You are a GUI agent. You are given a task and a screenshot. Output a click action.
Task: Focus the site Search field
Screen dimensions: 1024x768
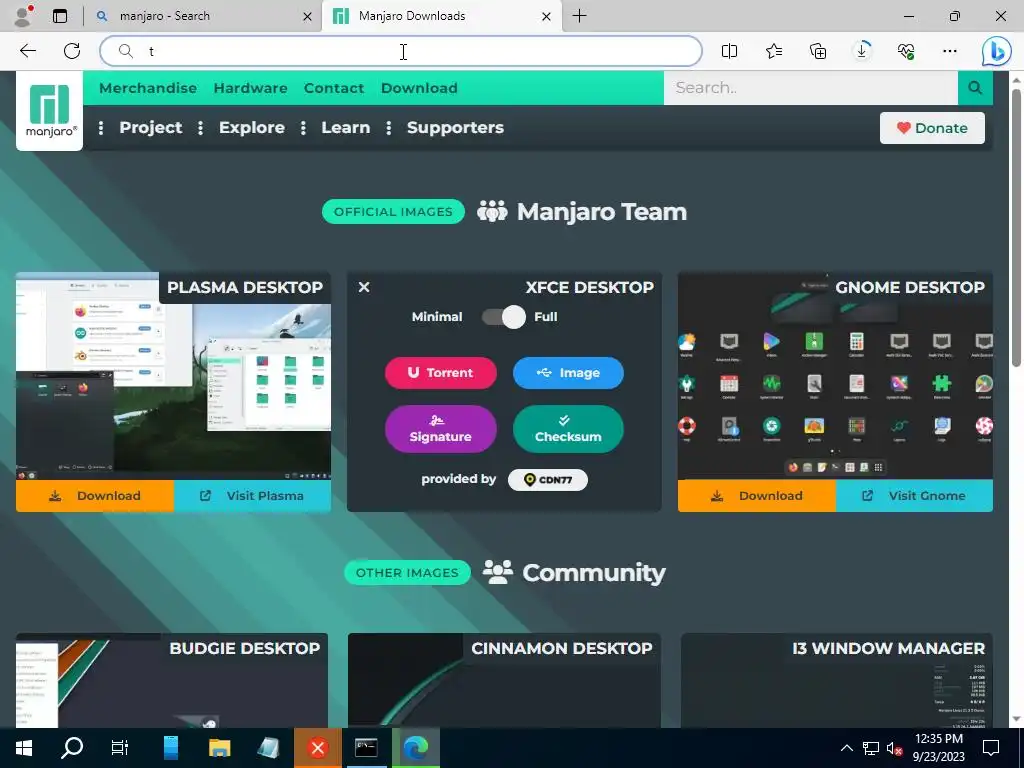point(810,88)
